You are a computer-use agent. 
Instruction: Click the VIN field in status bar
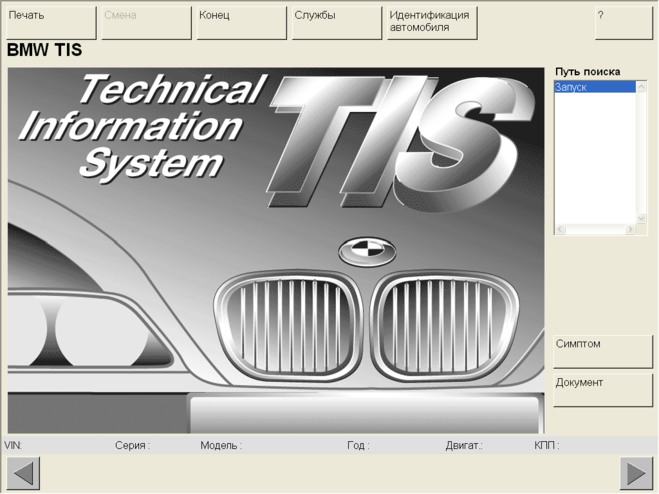[14, 445]
